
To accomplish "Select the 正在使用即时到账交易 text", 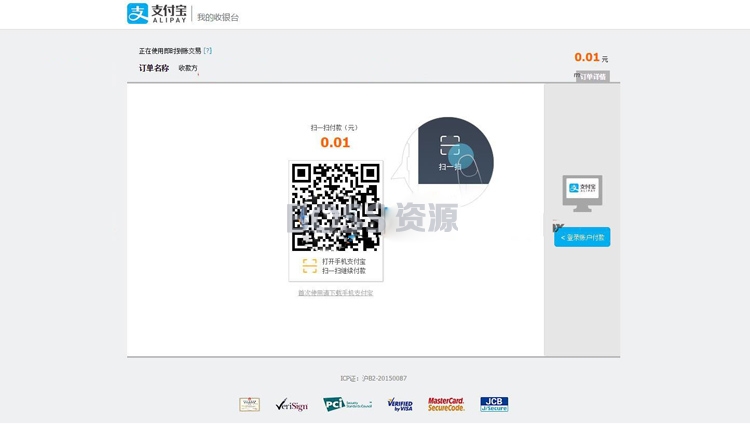I will point(170,51).
